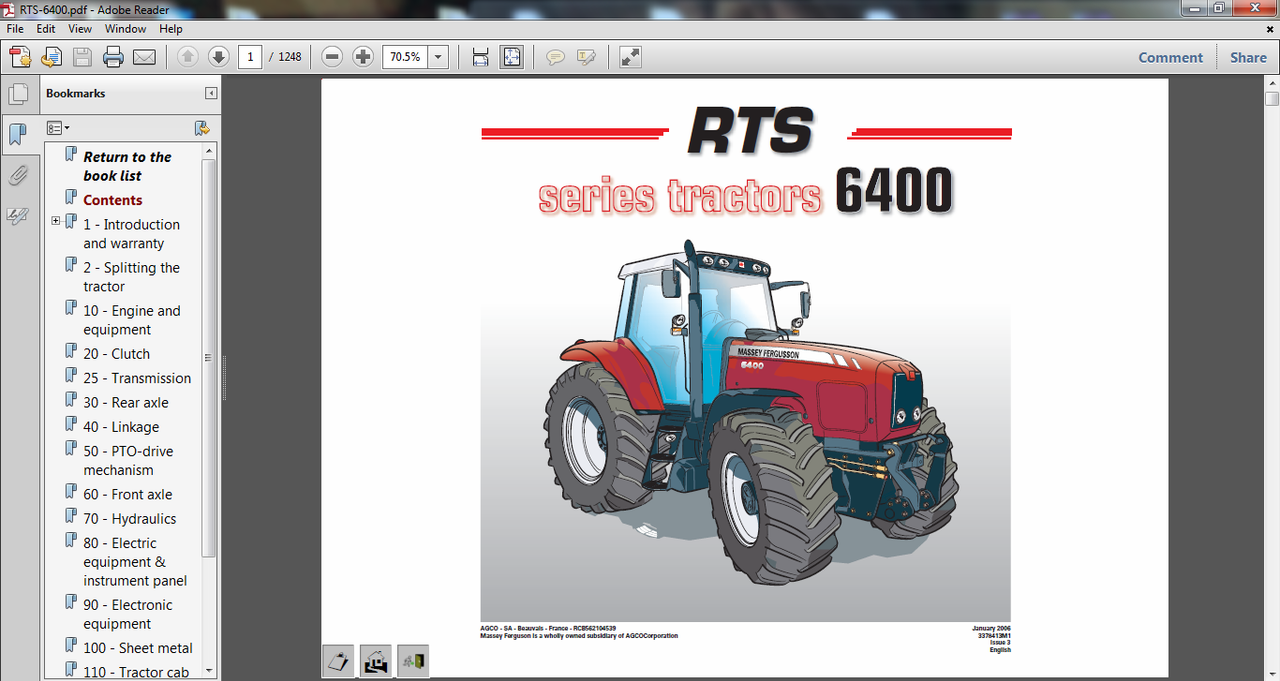Select '10 - Engine and equipment' bookmark
Screen dimensions: 1280x681
coord(132,320)
